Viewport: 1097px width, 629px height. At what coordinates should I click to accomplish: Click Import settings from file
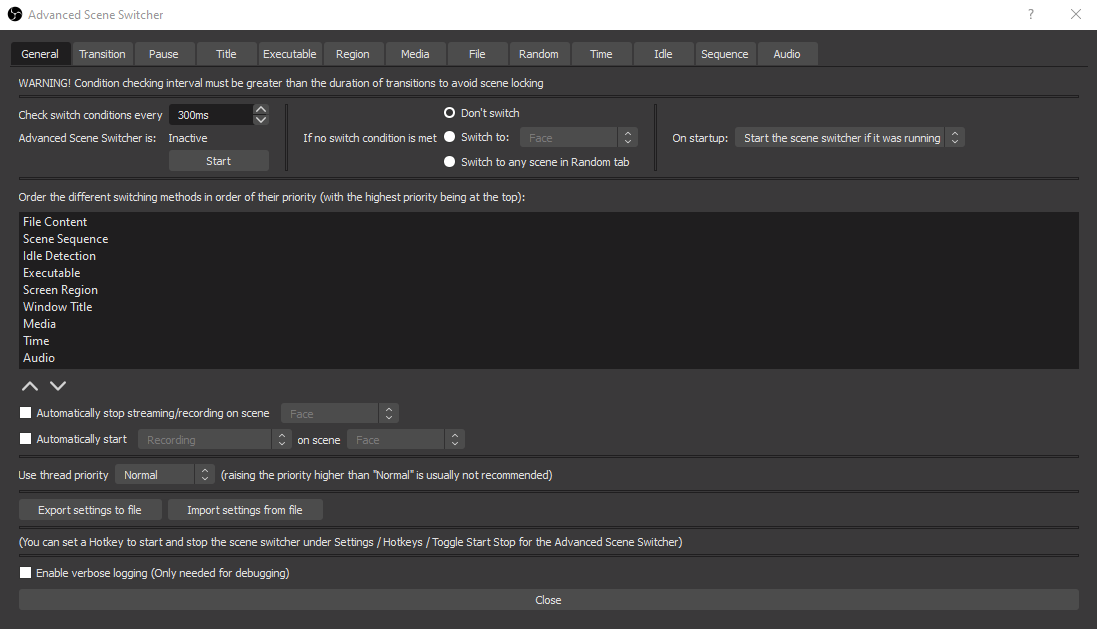pyautogui.click(x=245, y=510)
